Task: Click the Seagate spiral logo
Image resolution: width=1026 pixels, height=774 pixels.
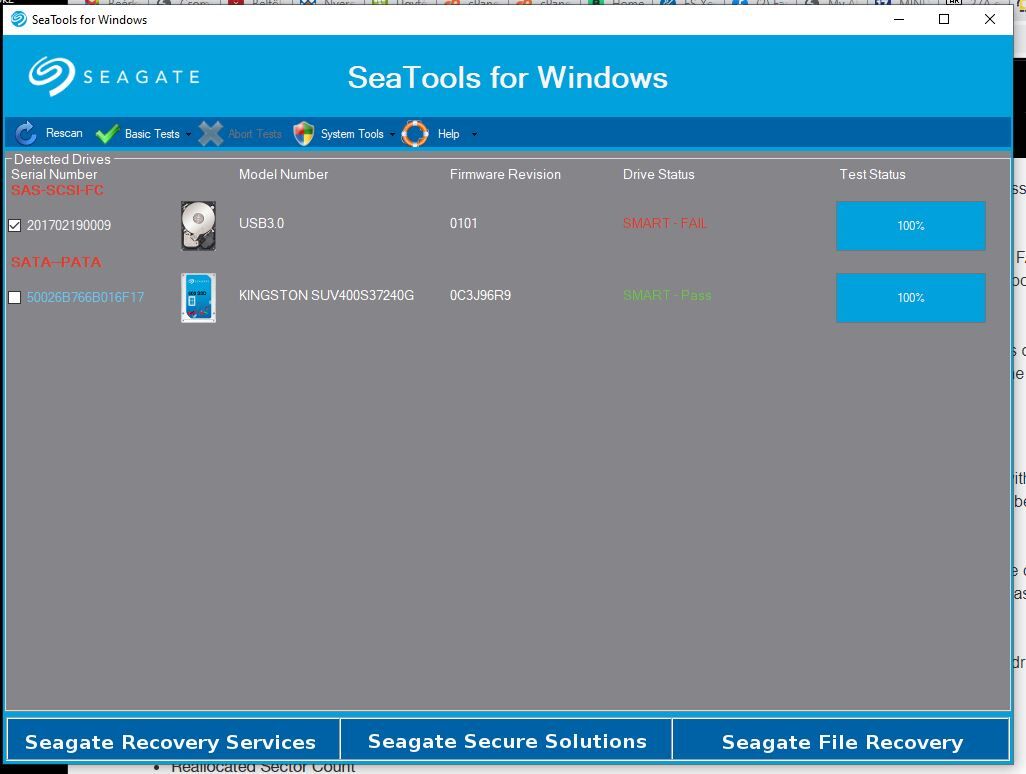Action: (x=51, y=76)
